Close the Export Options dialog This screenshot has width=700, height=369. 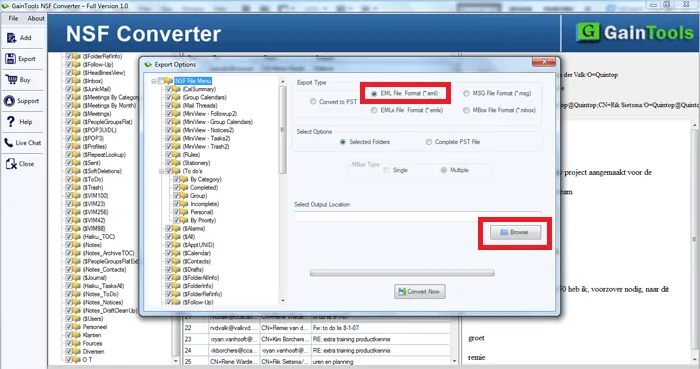tap(544, 62)
